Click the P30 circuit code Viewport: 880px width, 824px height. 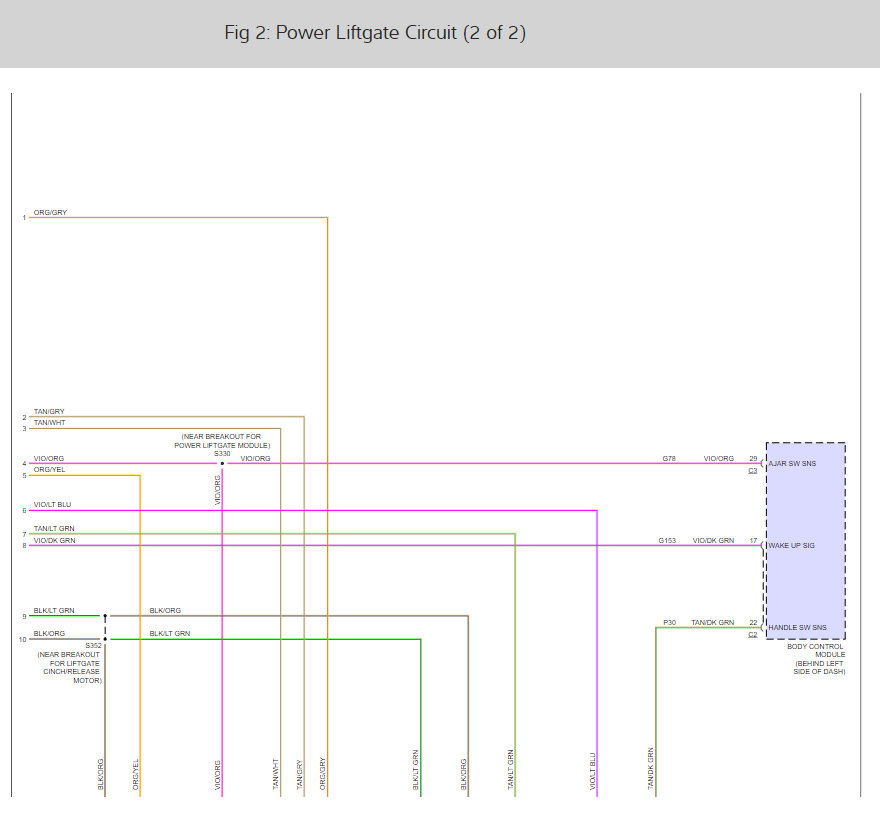coord(670,622)
